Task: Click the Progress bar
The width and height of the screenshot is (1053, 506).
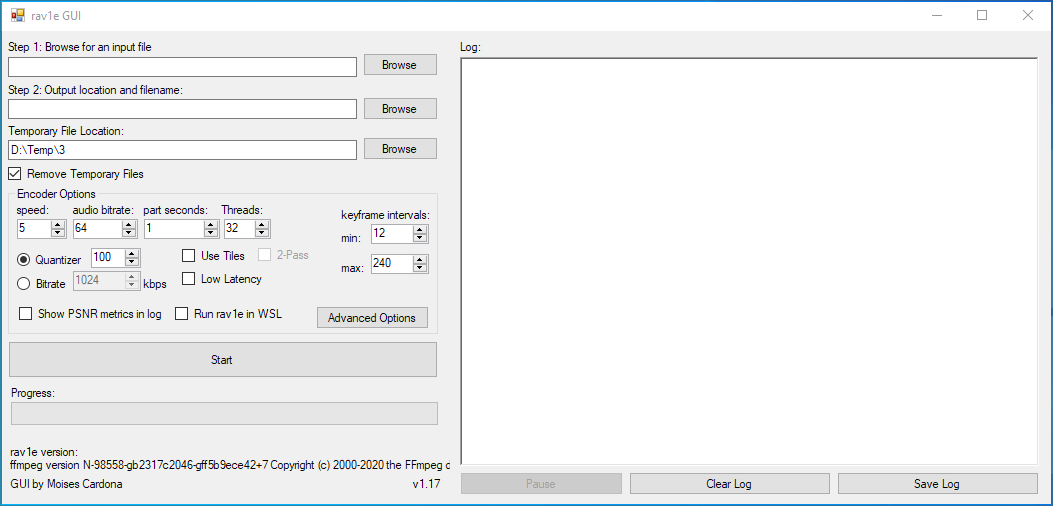Action: (x=224, y=413)
